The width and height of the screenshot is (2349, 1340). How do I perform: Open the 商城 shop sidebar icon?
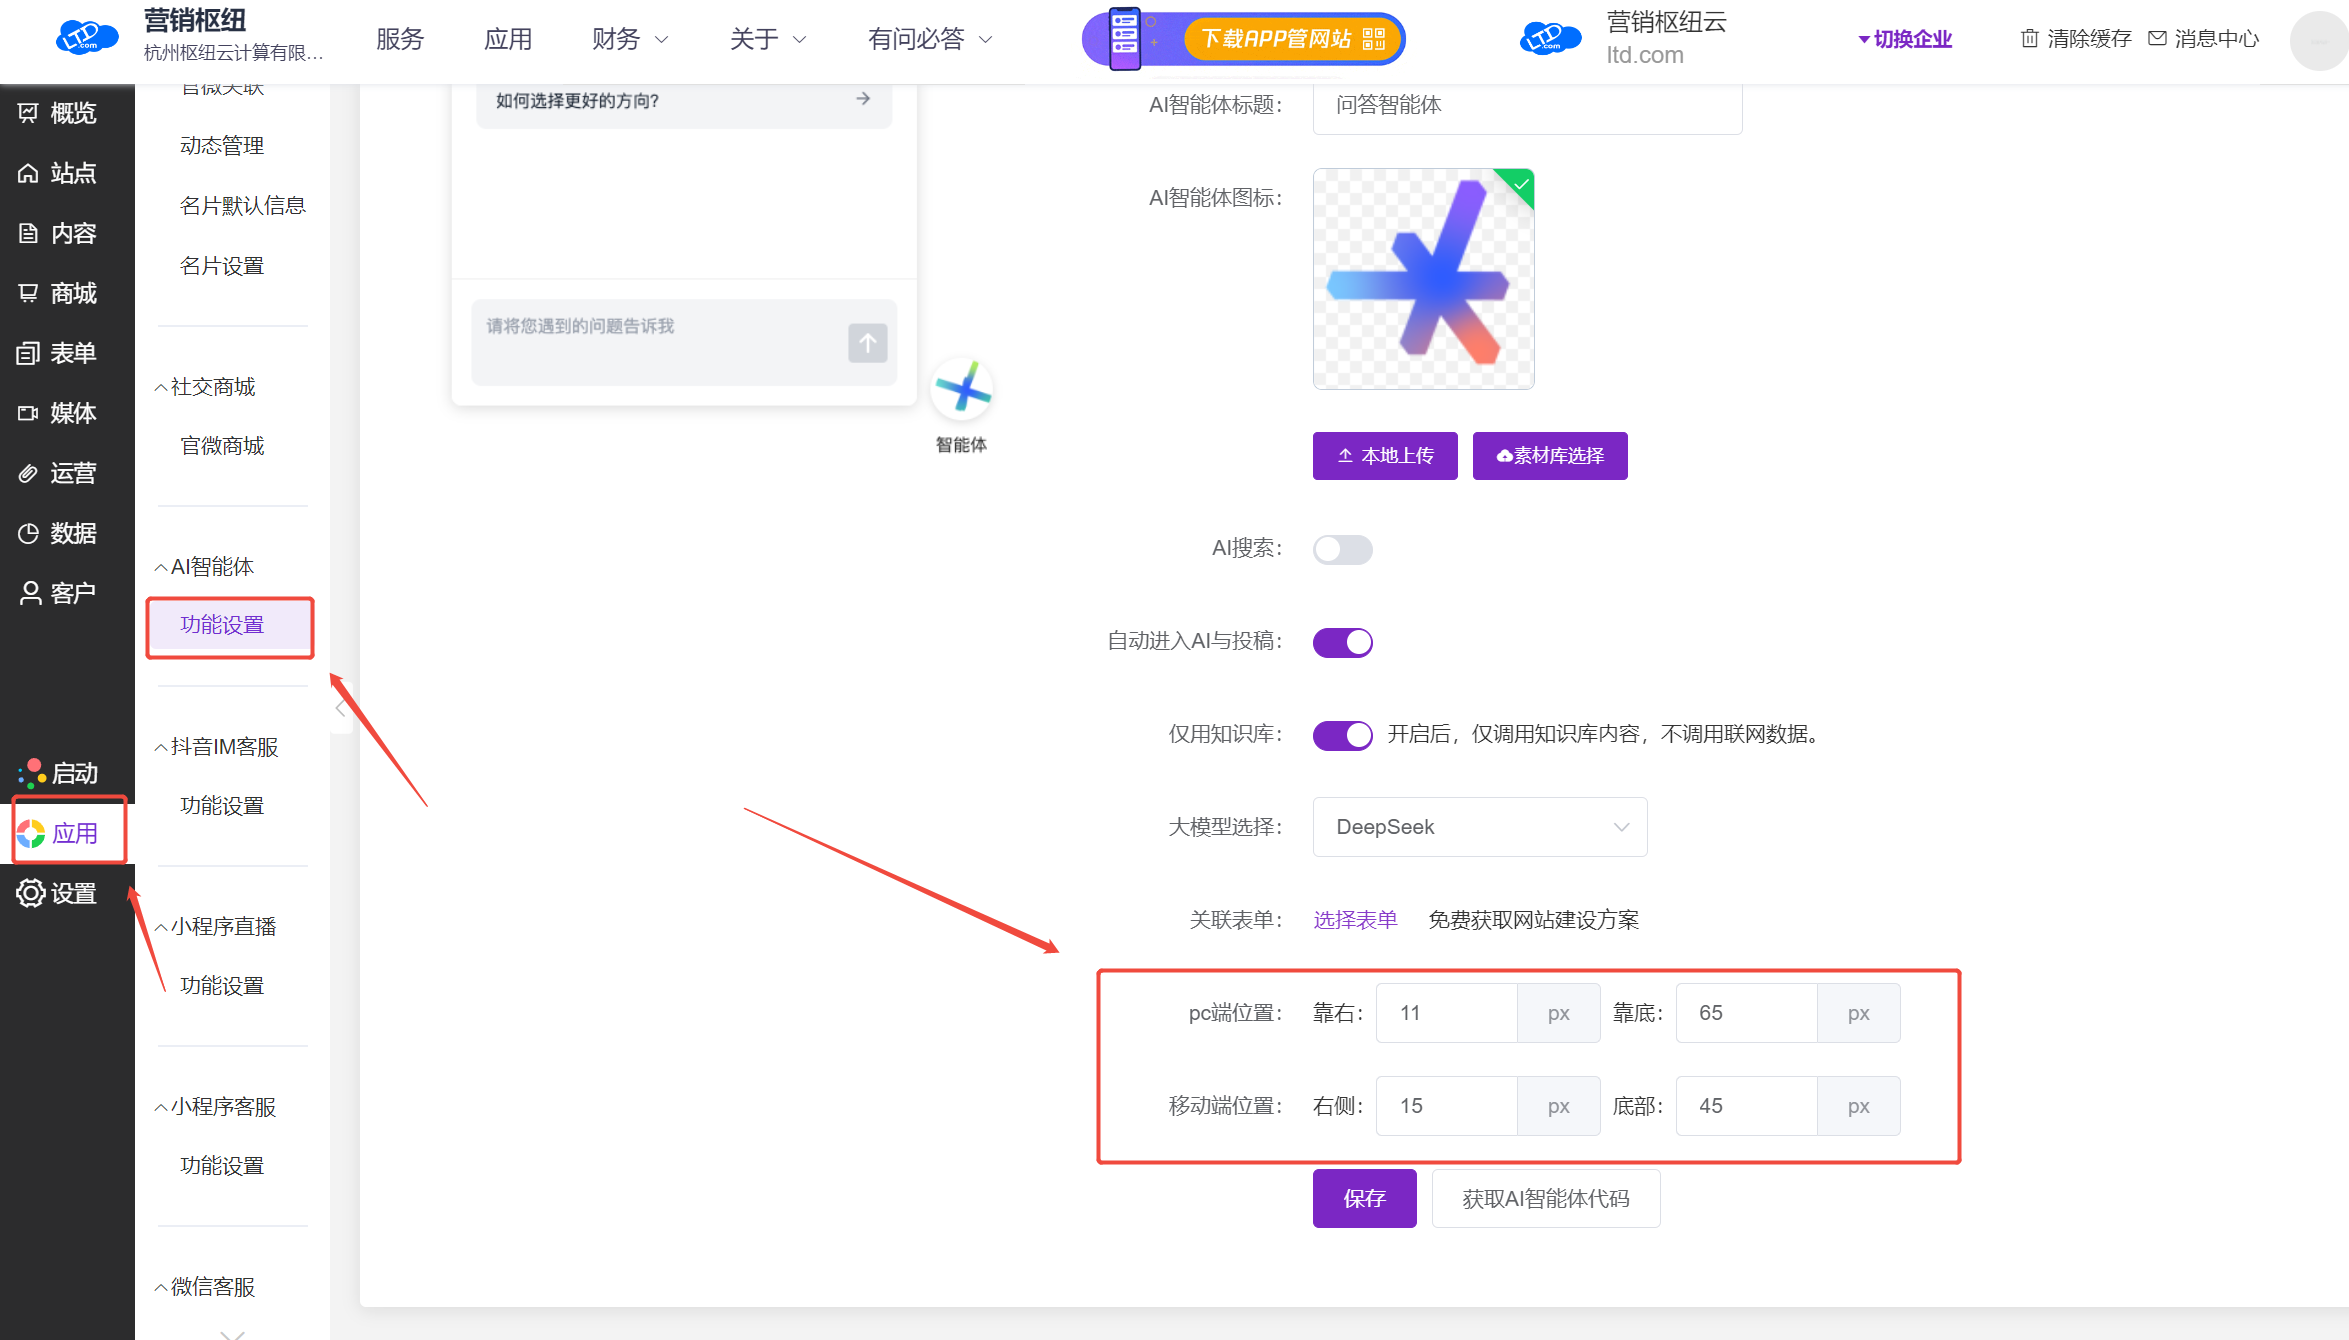(29, 293)
